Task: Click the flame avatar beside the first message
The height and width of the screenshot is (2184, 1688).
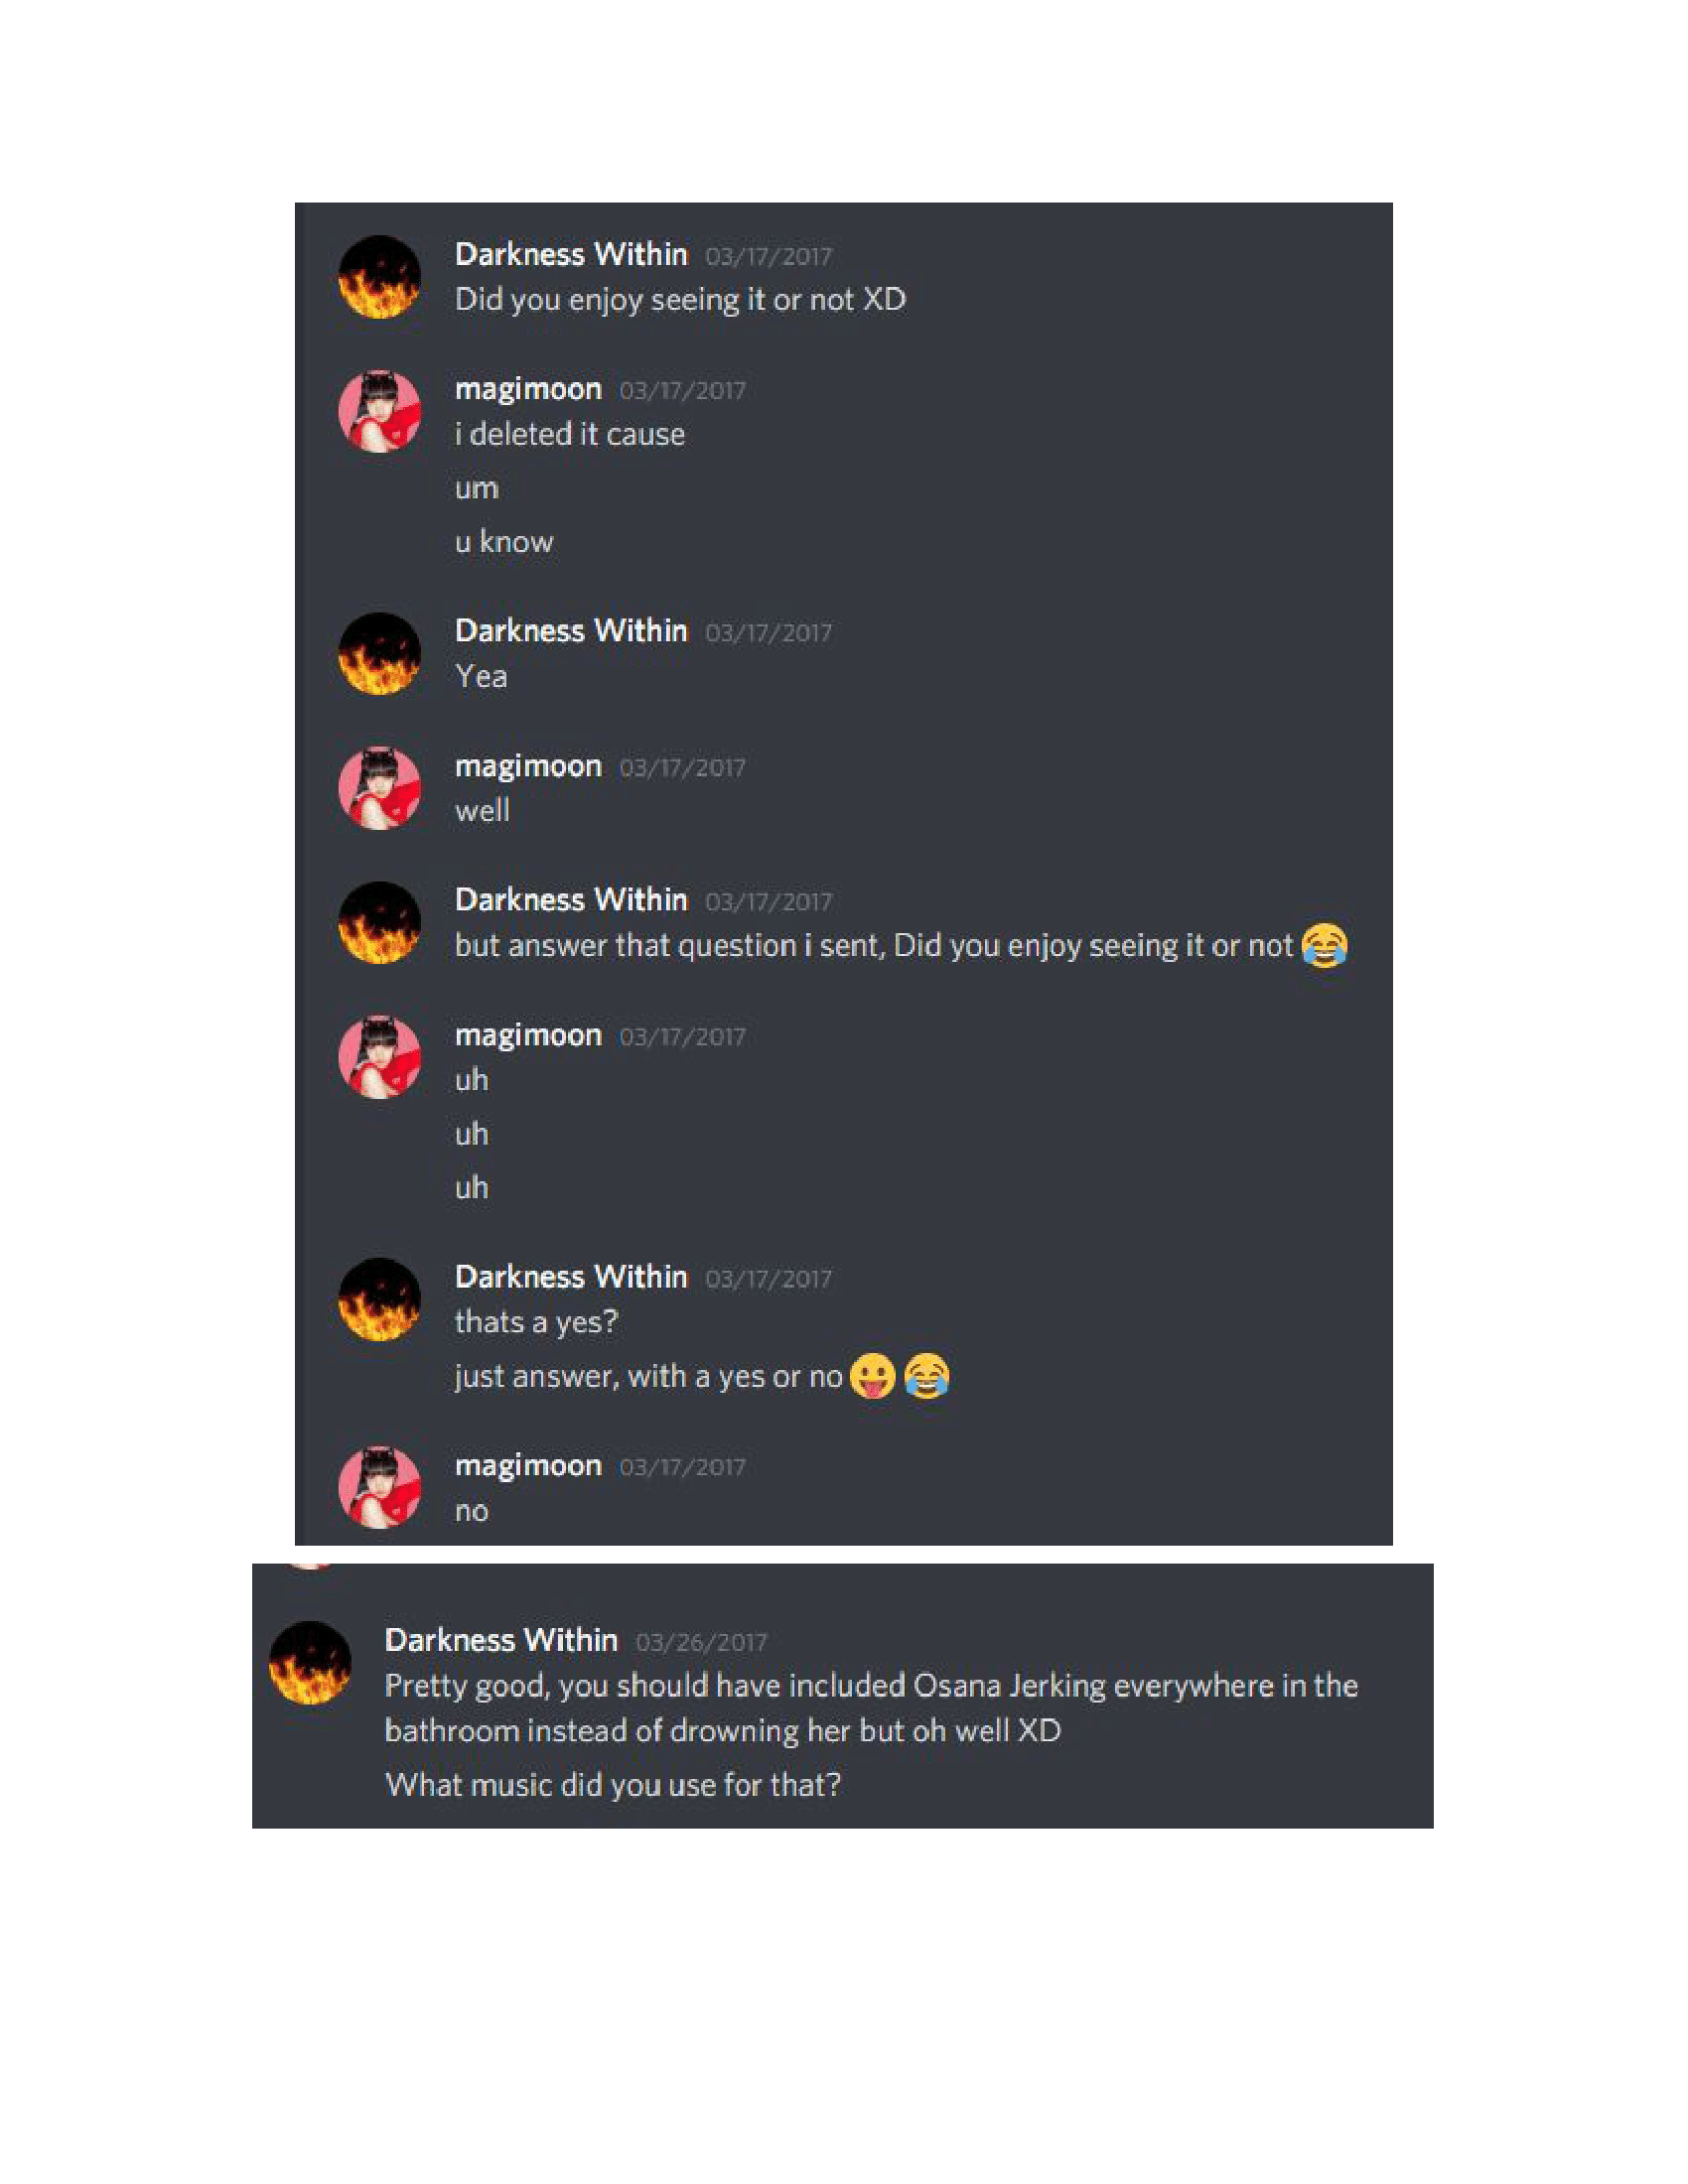Action: (x=379, y=277)
